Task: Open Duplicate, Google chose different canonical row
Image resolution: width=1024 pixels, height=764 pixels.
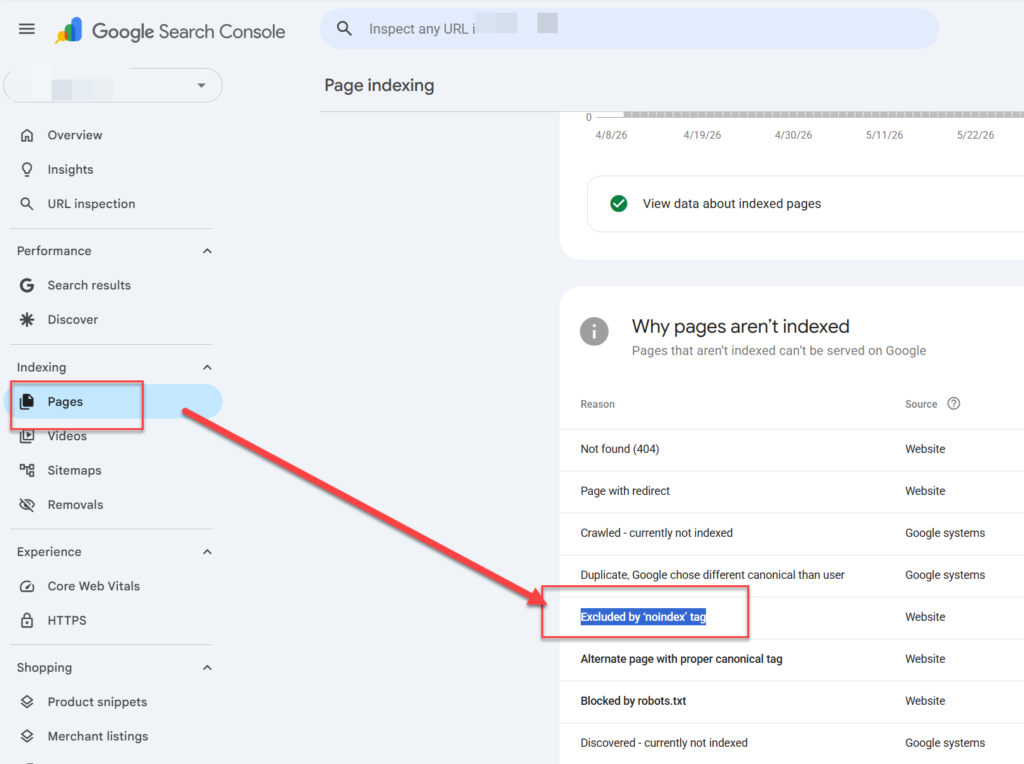Action: coord(792,575)
